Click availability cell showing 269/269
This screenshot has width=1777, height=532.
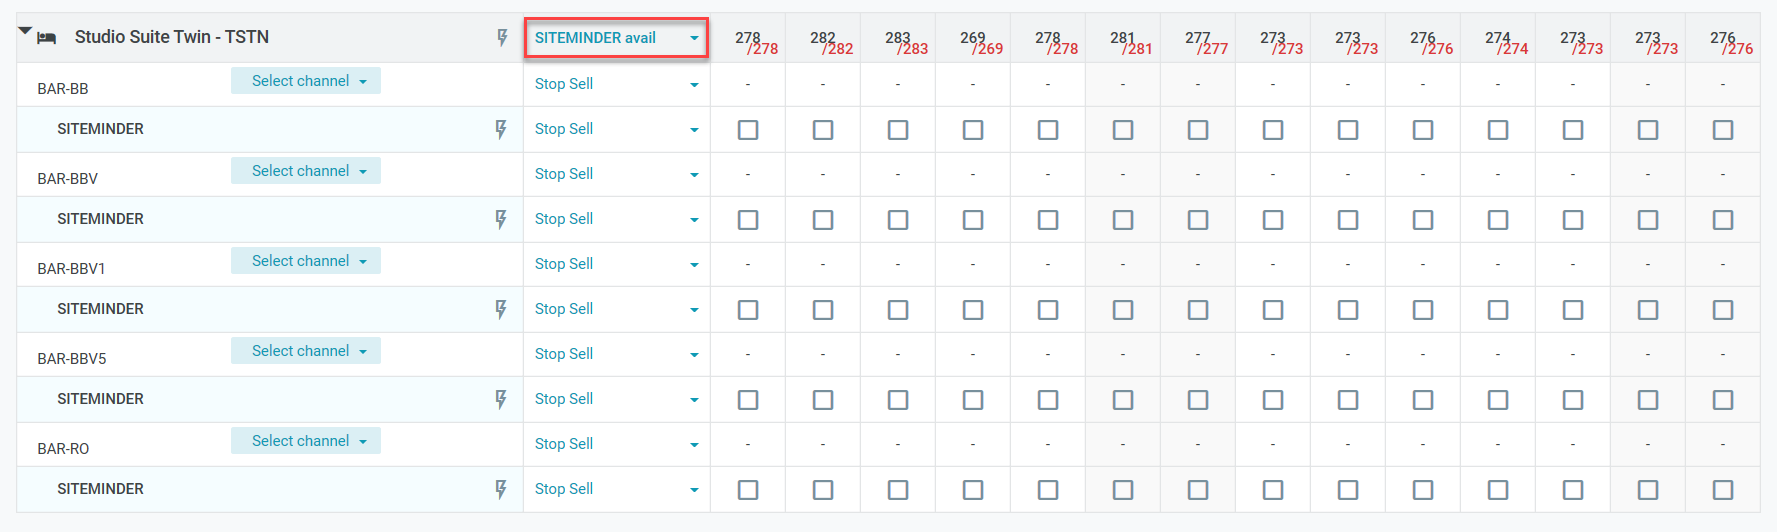980,43
